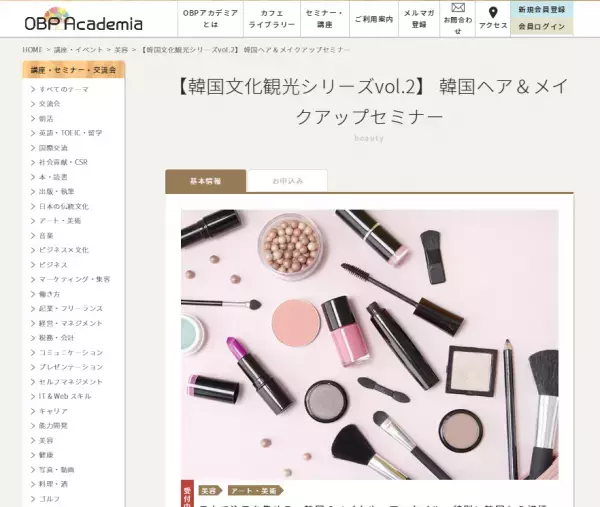Open 健康 category in the sidebar
Screen dimensions: 600x507
click(x=46, y=455)
